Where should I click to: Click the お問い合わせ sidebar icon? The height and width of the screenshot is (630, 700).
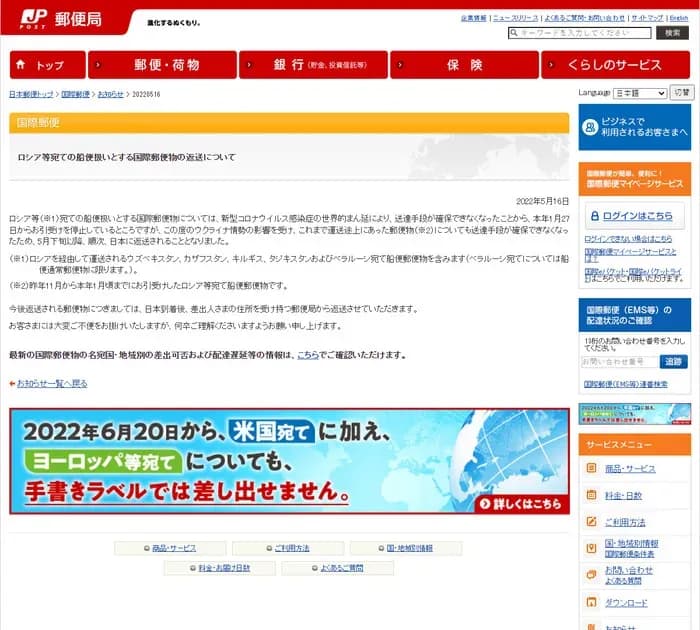[593, 575]
